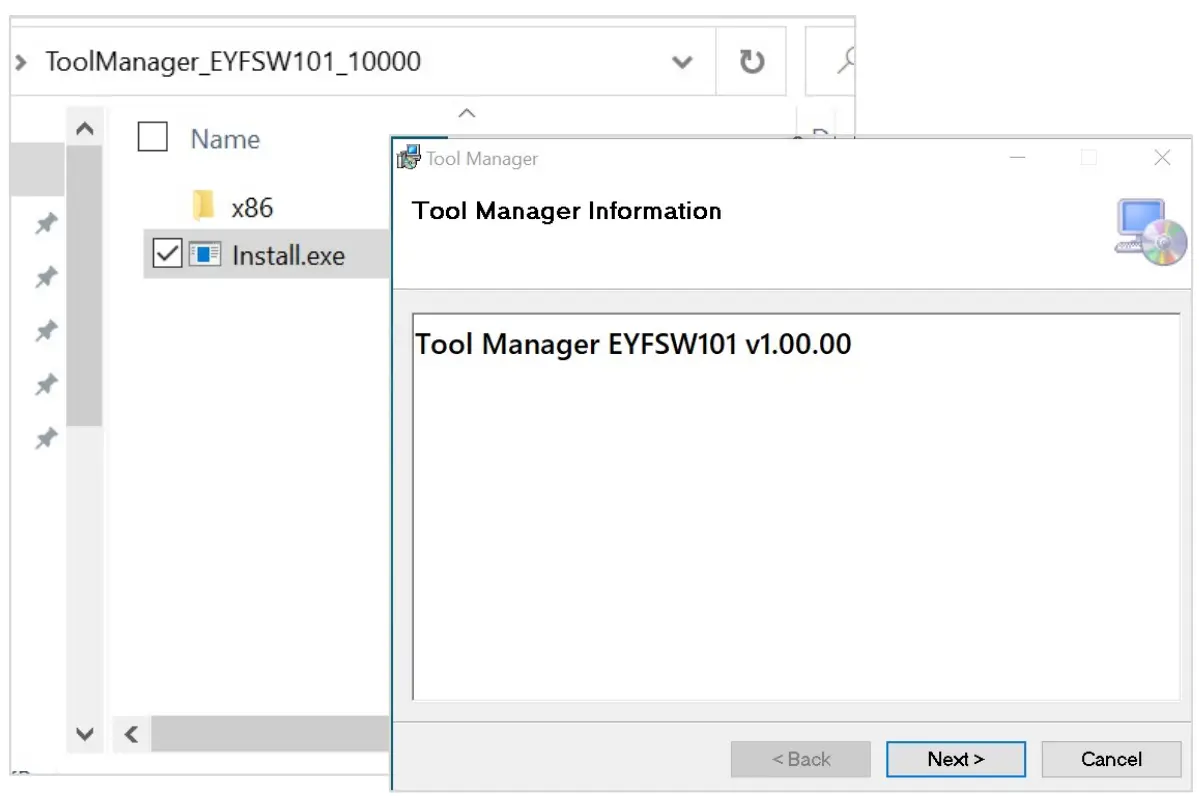Image resolution: width=1199 pixels, height=796 pixels.
Task: Click the Name column header
Action: click(x=225, y=139)
